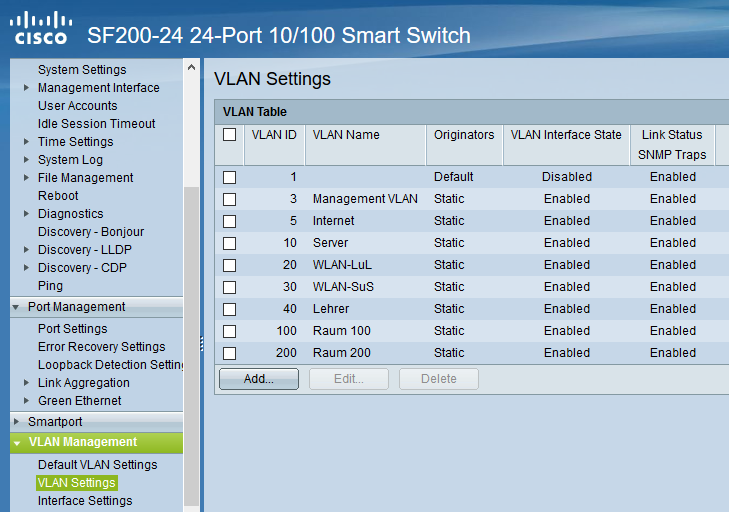Click the 'Disabled' state in VLAN 1 row
Image resolution: width=729 pixels, height=512 pixels.
point(567,177)
